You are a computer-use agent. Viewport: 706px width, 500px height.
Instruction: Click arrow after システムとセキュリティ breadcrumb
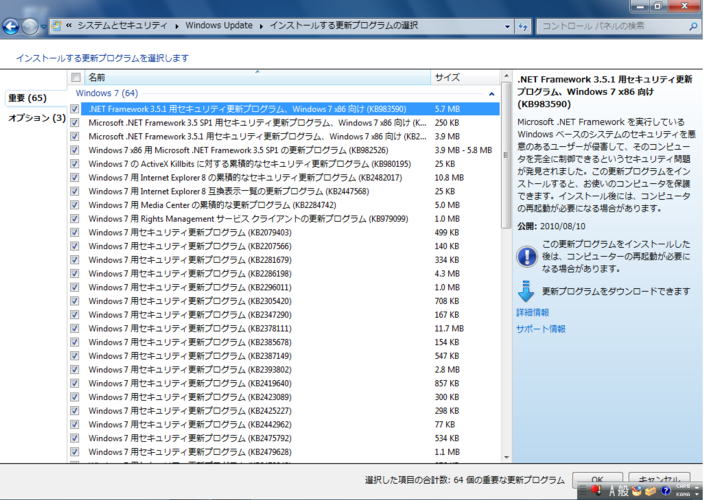click(x=176, y=26)
